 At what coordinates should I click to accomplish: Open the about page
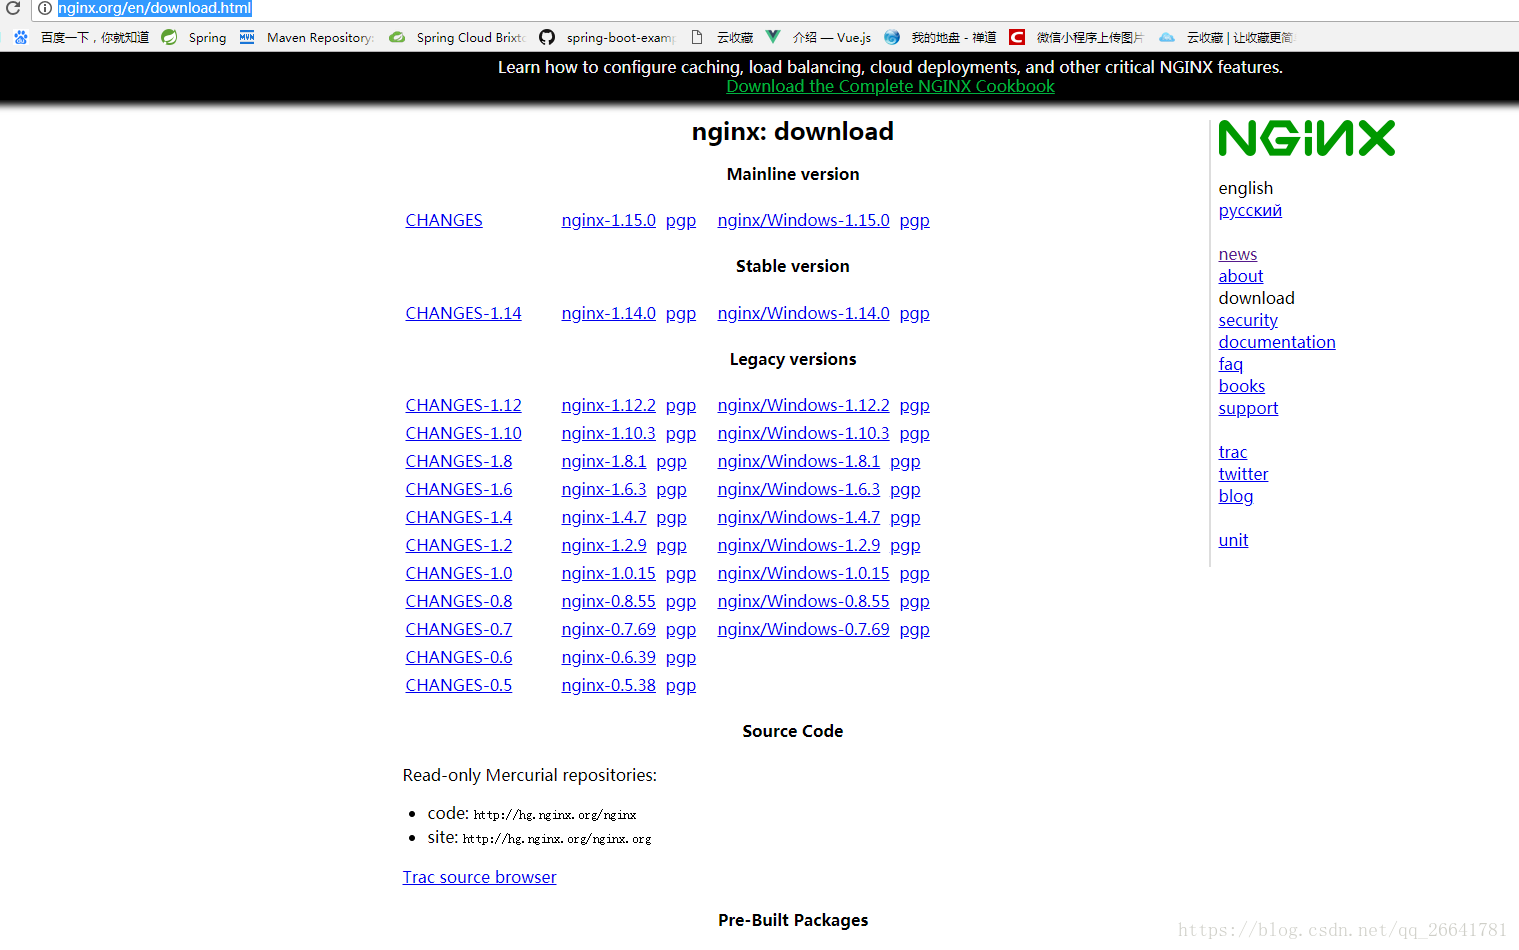[1241, 276]
